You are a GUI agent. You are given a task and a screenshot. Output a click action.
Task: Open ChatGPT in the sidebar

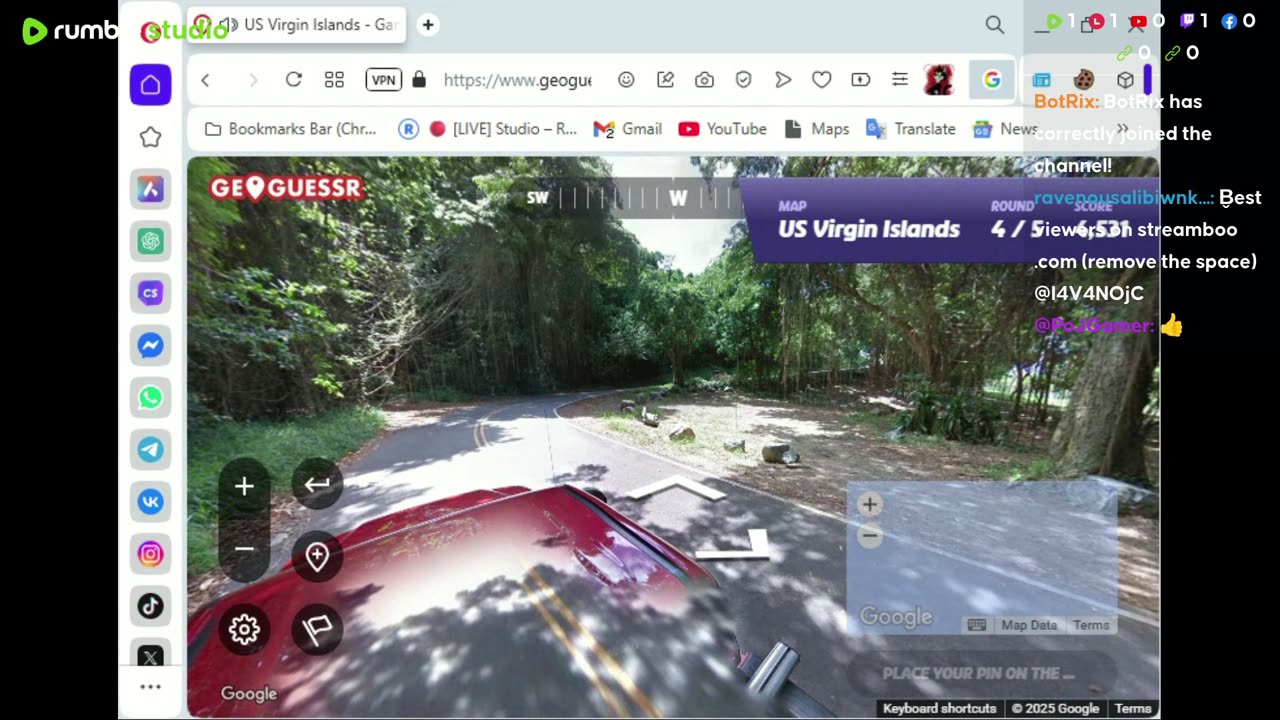click(150, 241)
